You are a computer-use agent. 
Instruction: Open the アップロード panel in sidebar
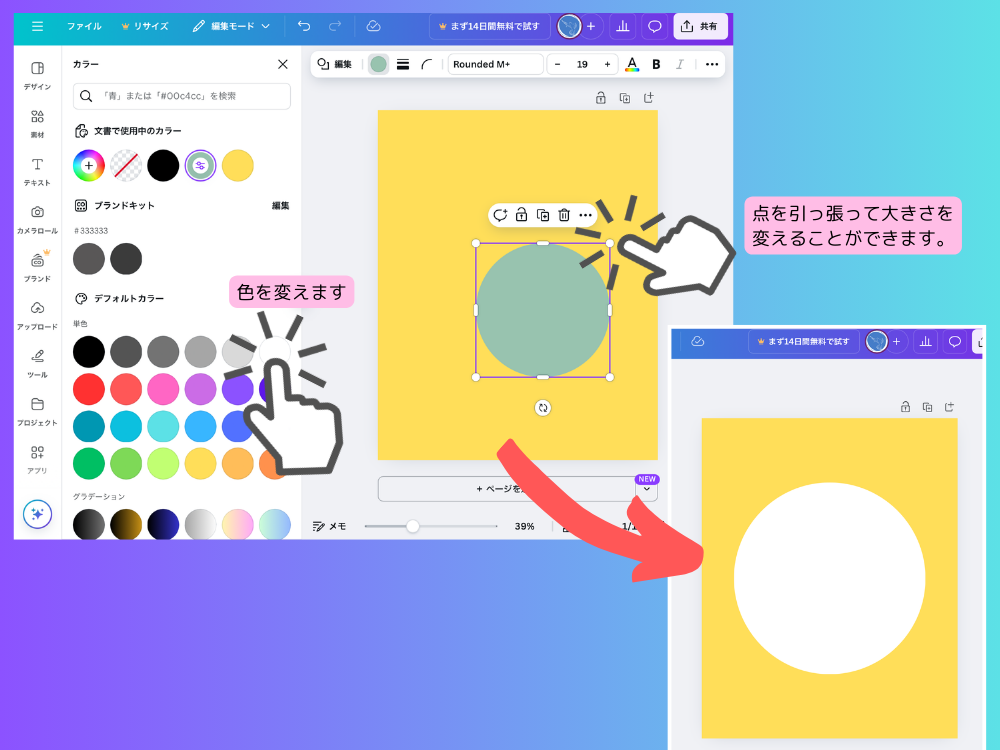point(37,314)
